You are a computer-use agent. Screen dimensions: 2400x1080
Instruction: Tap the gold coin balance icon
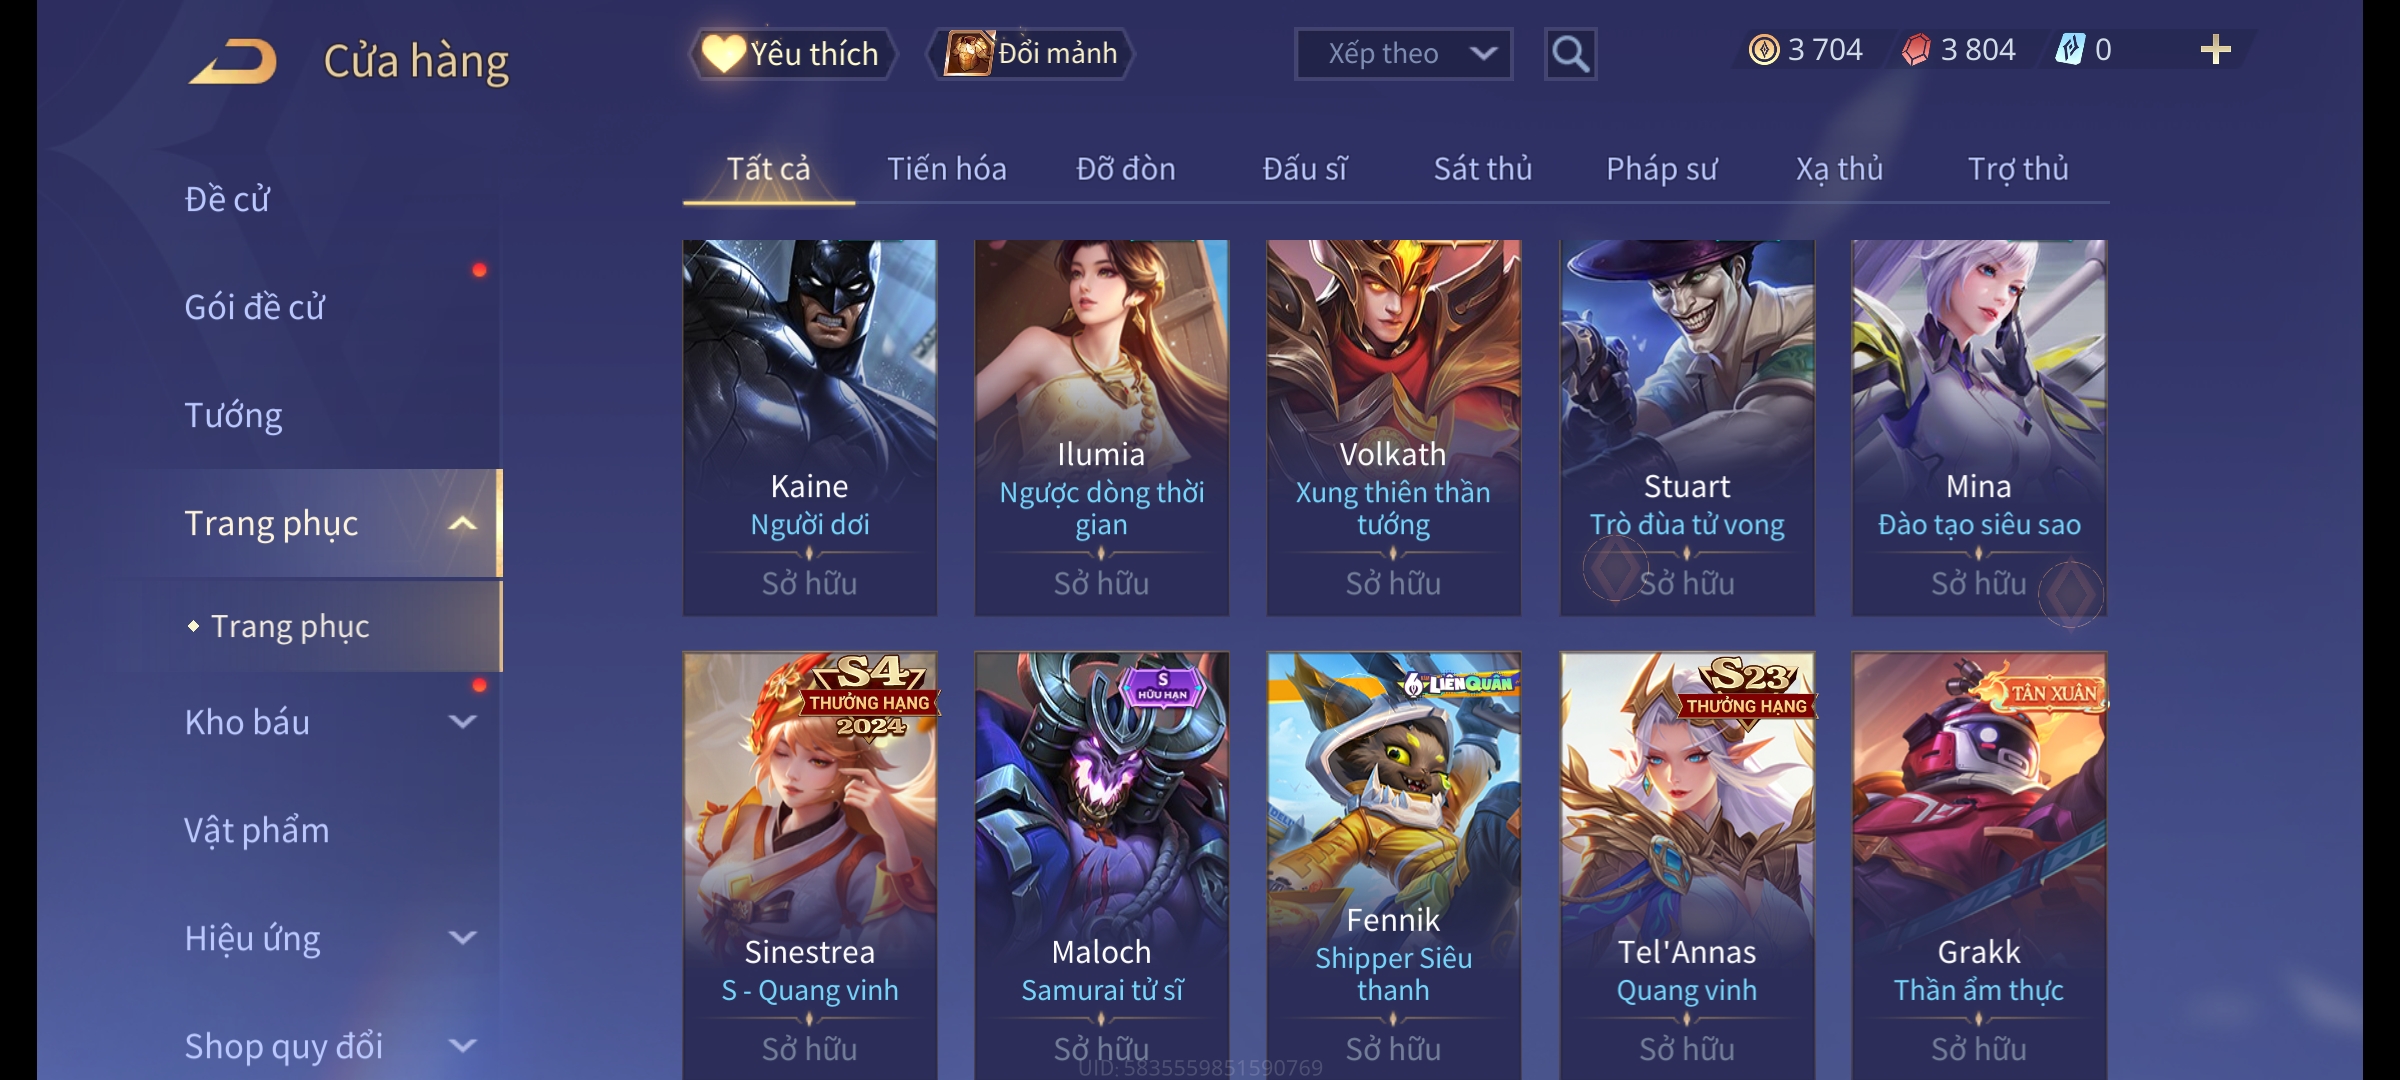click(1764, 50)
